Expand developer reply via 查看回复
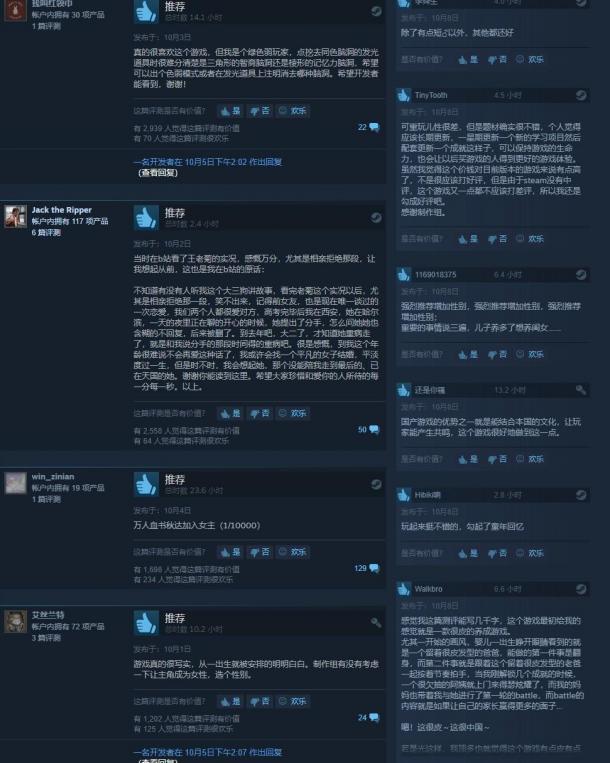Viewport: 610px width, 763px height. click(x=158, y=173)
